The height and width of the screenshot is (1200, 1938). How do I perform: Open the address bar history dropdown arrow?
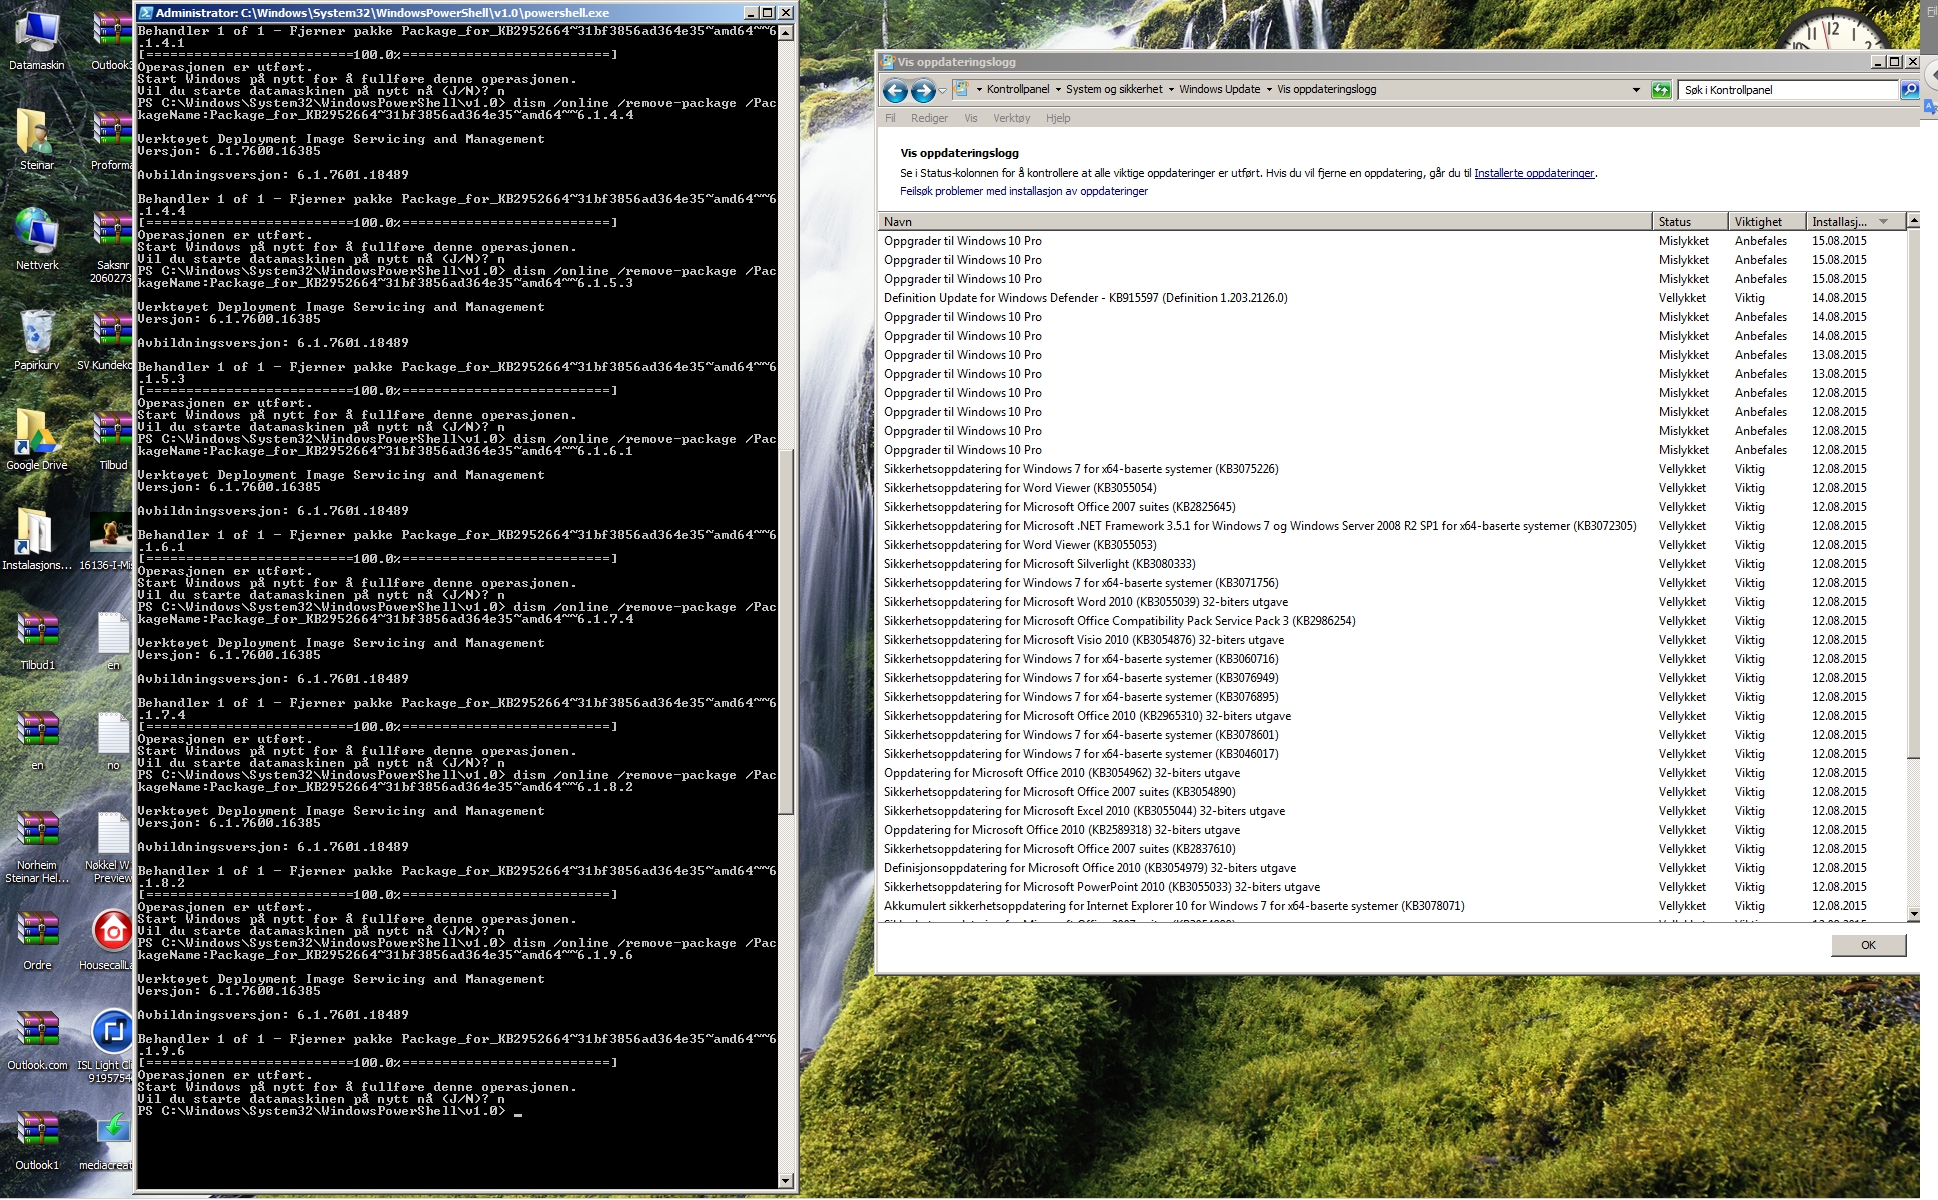1636,90
